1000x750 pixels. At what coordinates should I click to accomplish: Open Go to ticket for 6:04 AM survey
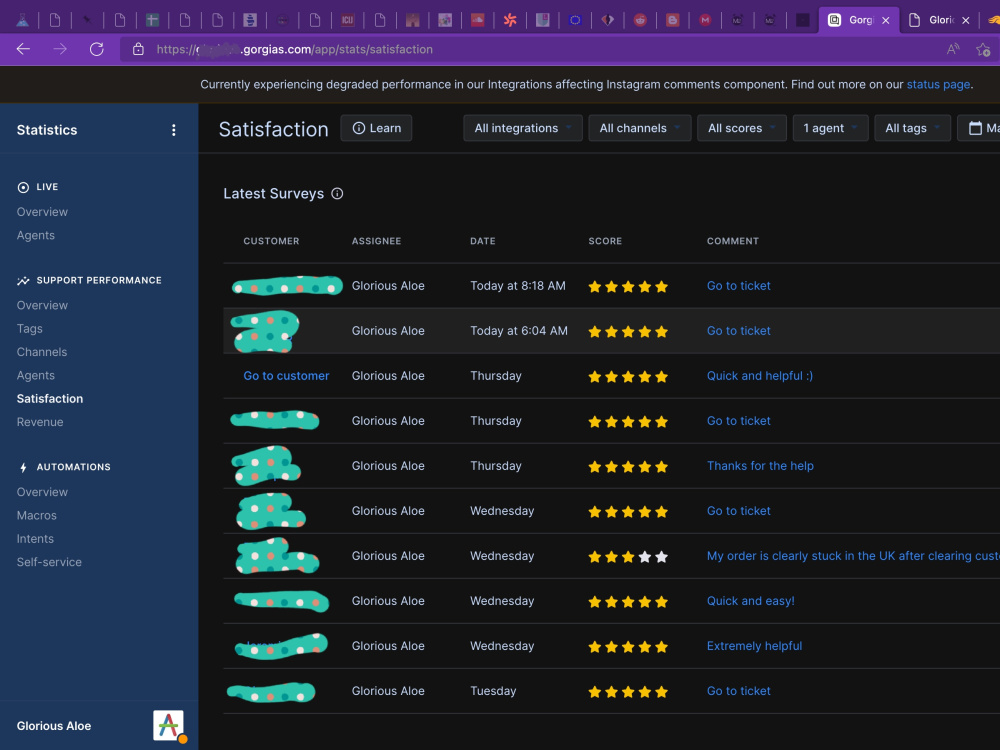[739, 331]
